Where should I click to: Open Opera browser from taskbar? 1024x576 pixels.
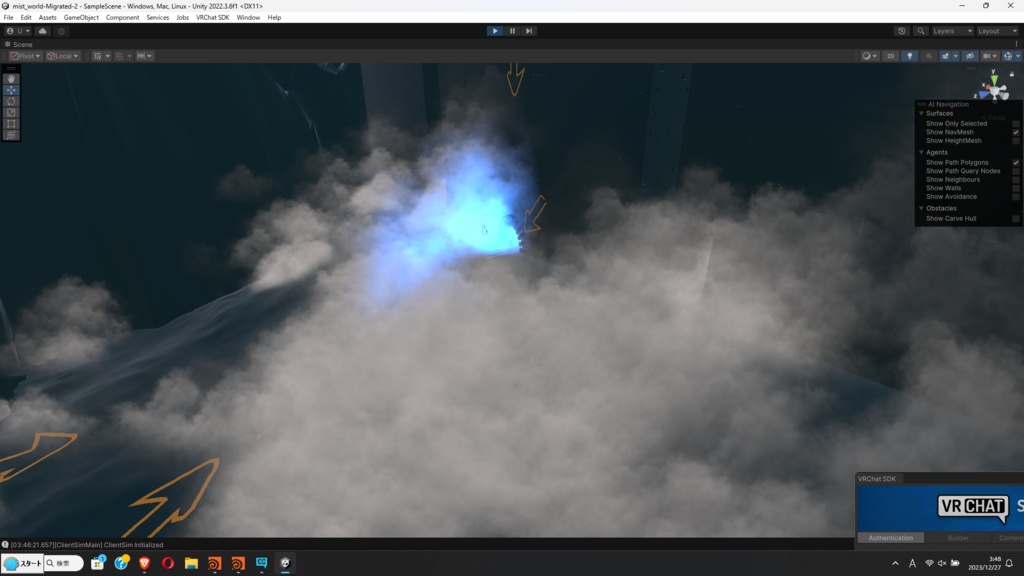(x=168, y=563)
